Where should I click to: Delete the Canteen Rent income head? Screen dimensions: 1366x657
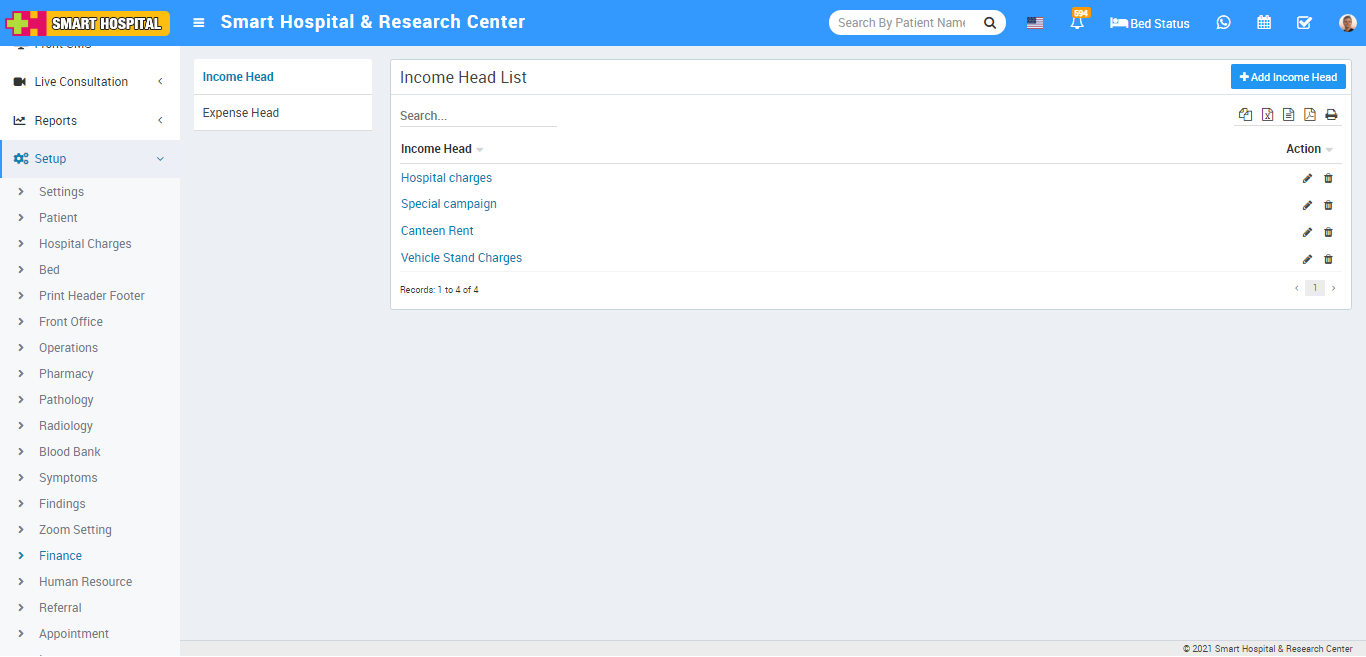pos(1328,232)
